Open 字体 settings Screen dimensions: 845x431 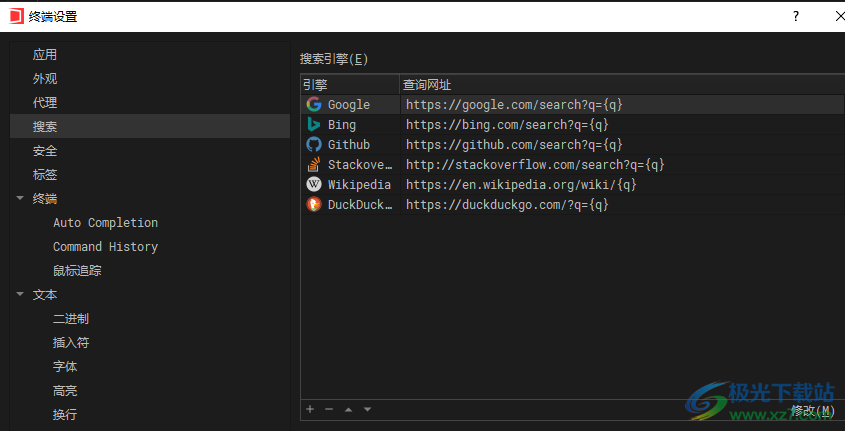point(65,366)
